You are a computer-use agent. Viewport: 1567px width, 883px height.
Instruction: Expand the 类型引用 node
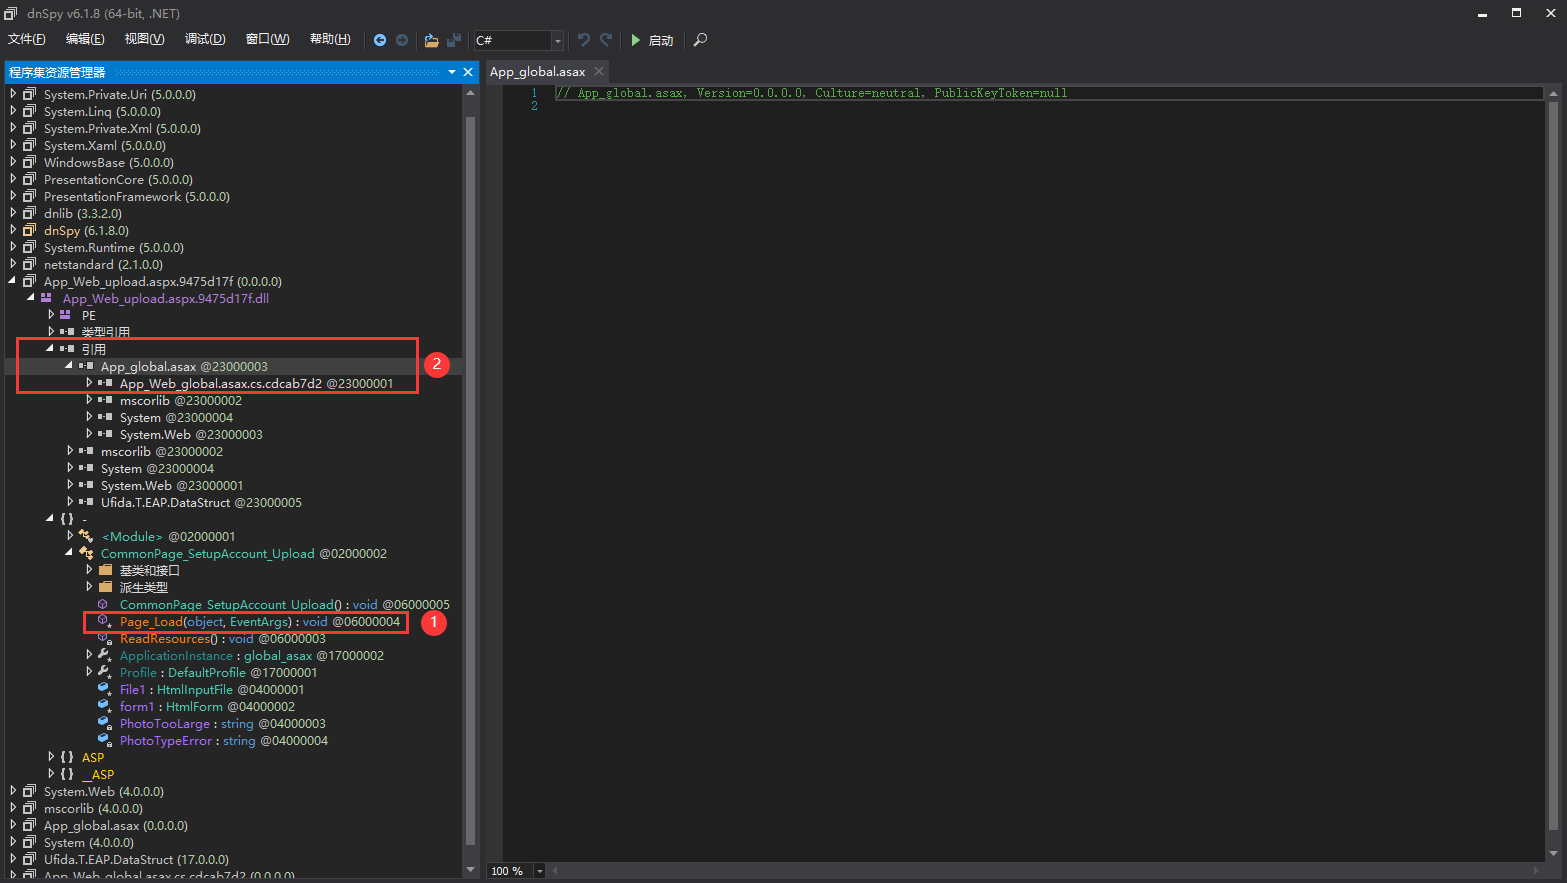pos(51,332)
